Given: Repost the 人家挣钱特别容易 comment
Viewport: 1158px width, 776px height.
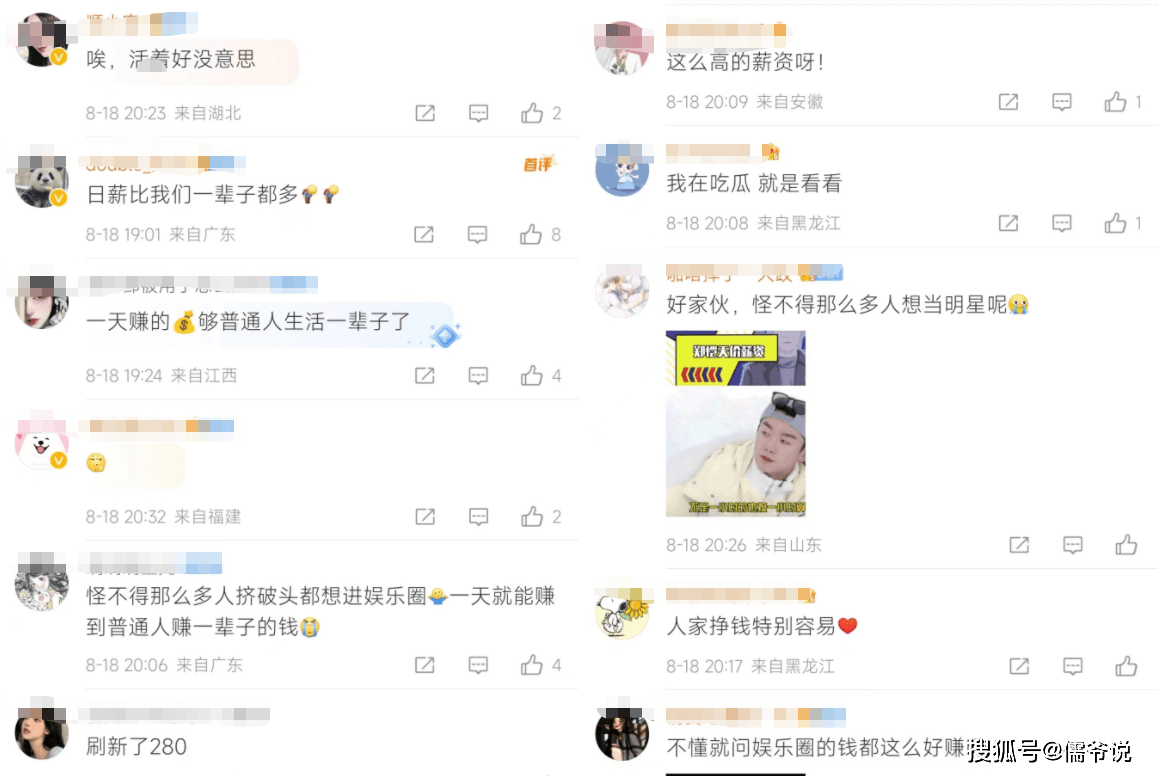Looking at the screenshot, I should pos(1019,667).
